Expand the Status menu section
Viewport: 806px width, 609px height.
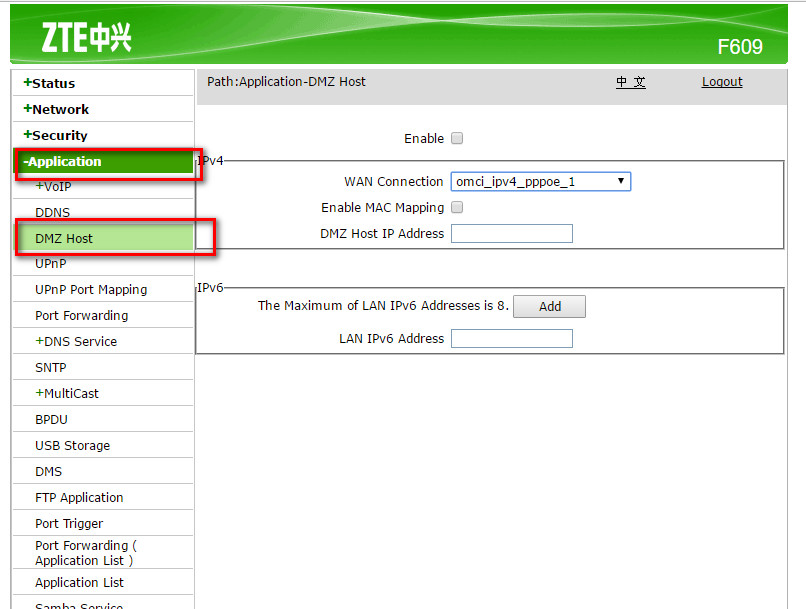[x=49, y=83]
